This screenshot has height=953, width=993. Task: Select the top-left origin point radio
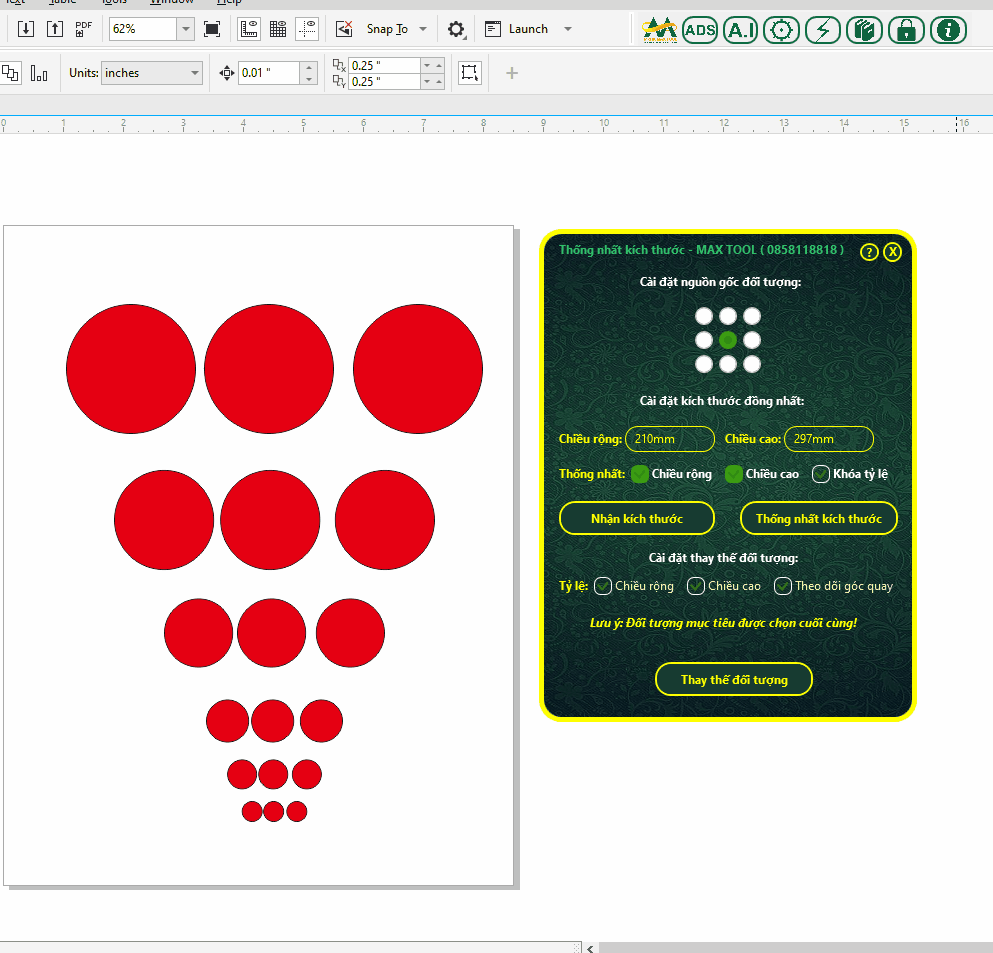[704, 316]
